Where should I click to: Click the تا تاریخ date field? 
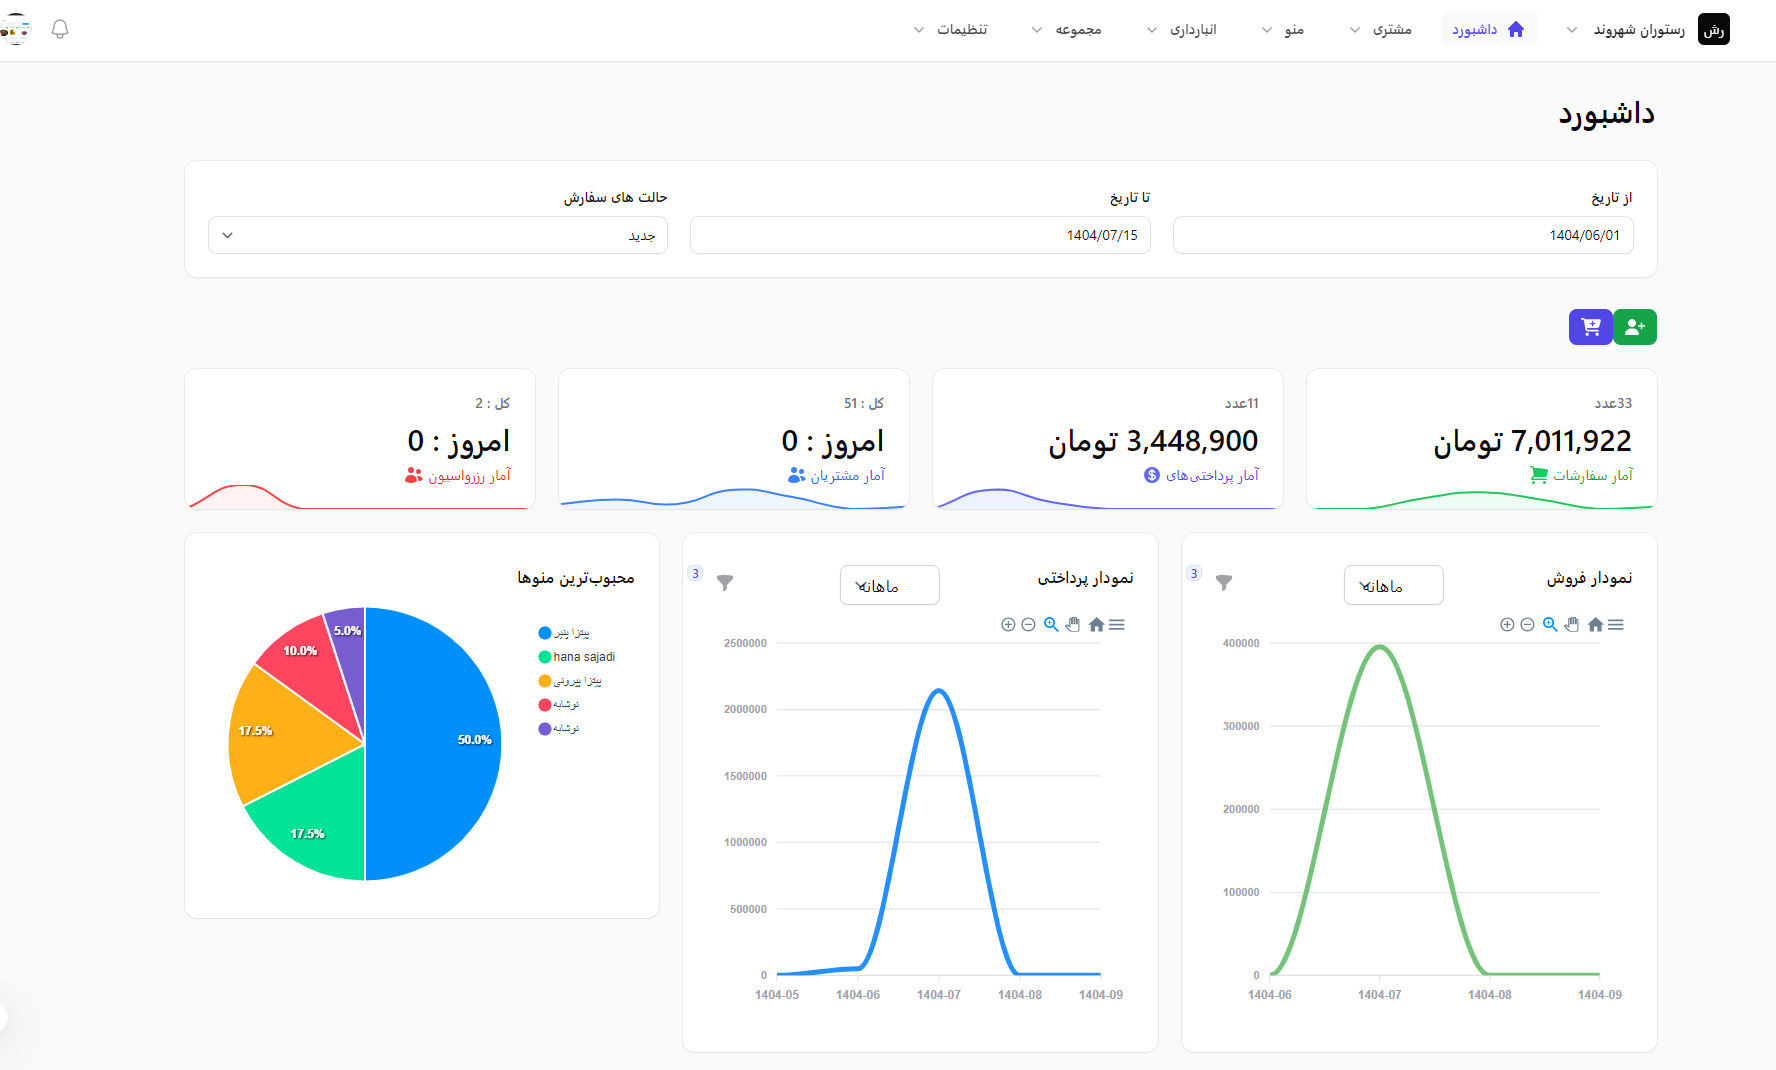click(920, 235)
